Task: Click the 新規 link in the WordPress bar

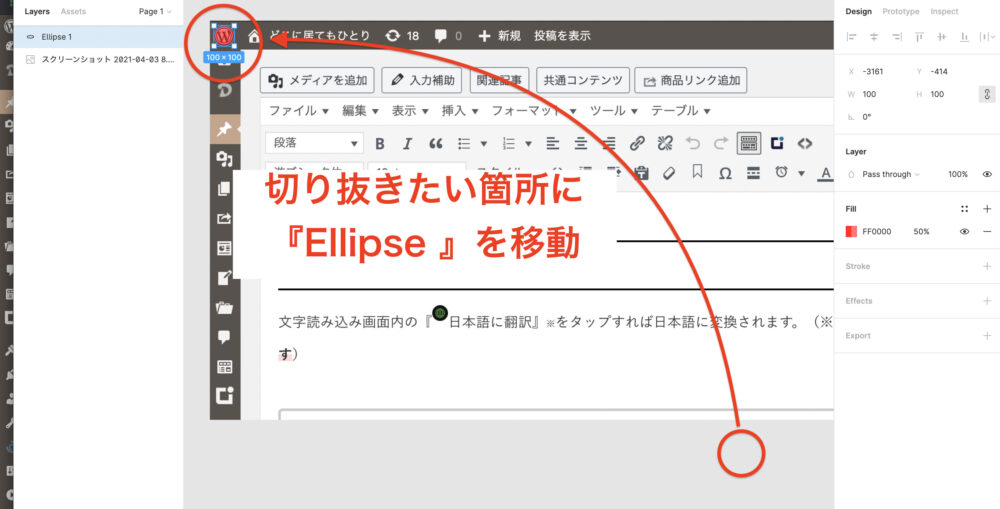Action: click(x=499, y=36)
